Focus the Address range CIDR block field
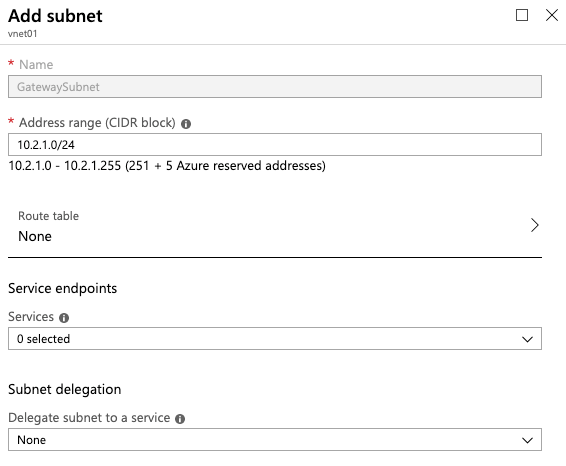 (275, 144)
